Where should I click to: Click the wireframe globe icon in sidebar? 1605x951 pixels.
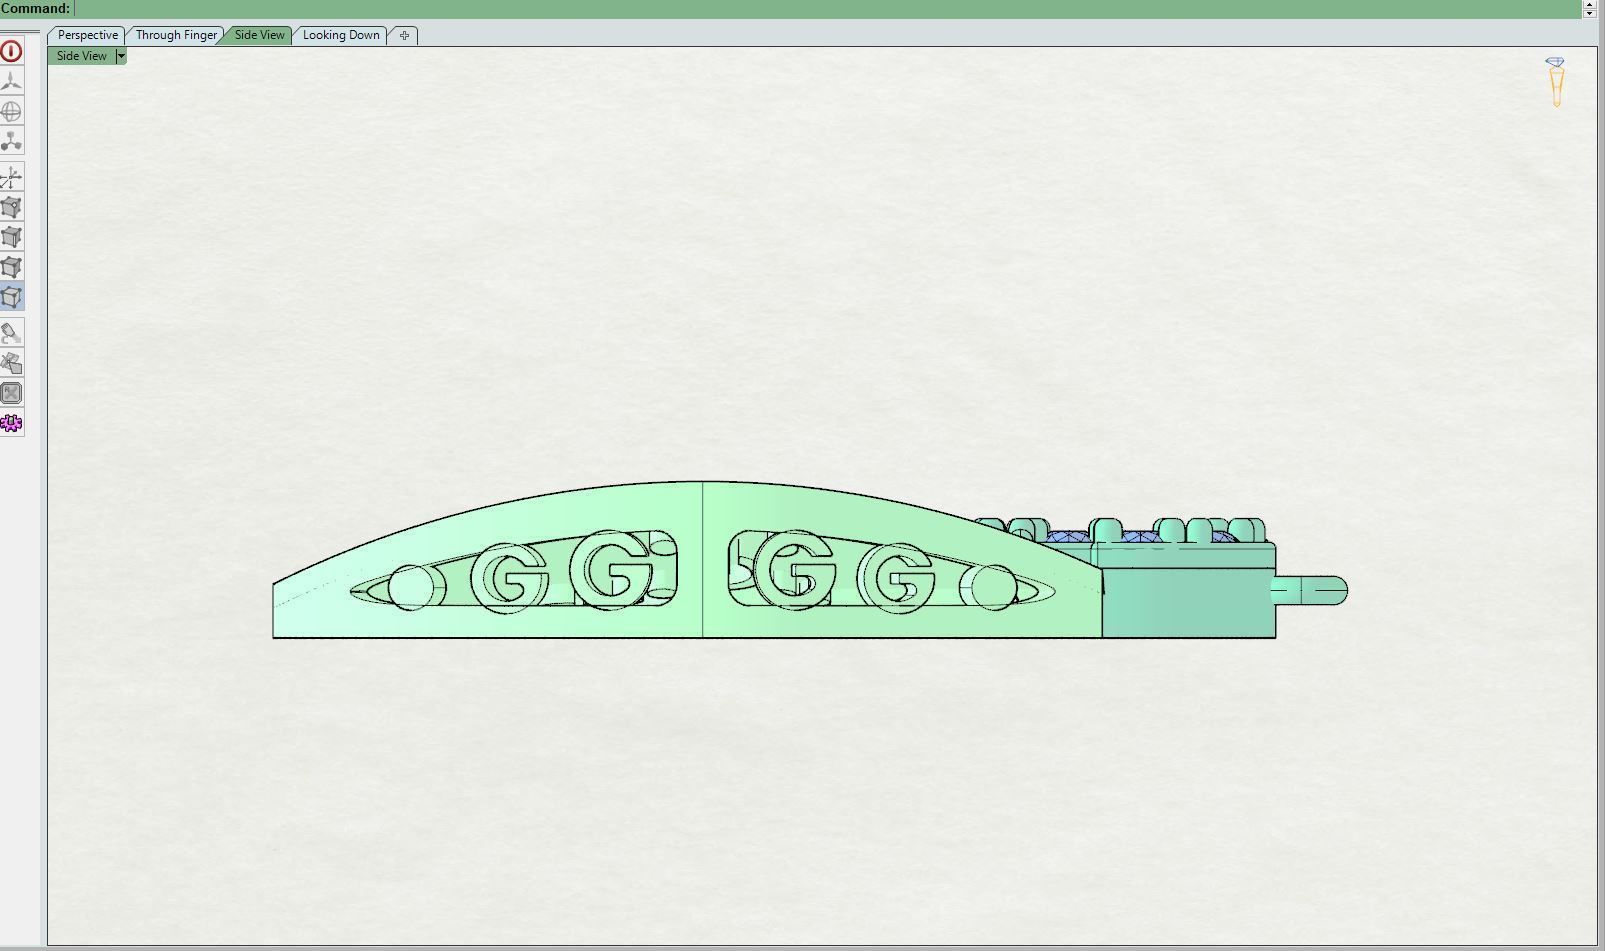coord(11,111)
